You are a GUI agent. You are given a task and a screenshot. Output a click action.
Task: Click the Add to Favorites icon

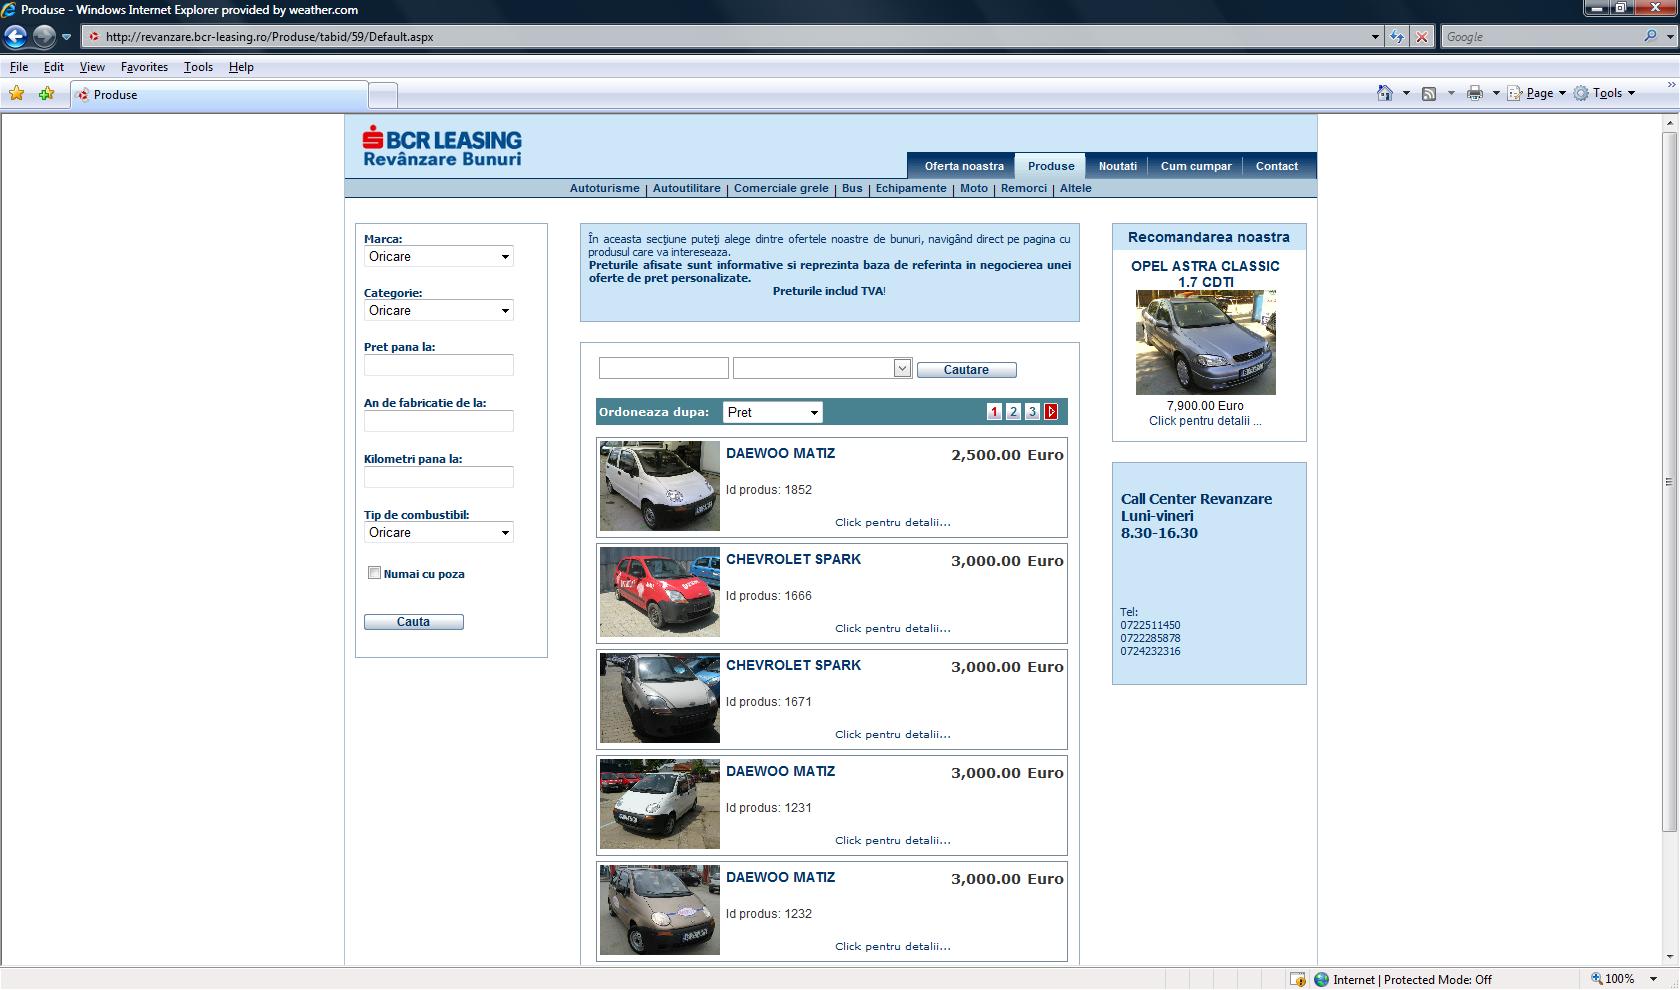(46, 94)
